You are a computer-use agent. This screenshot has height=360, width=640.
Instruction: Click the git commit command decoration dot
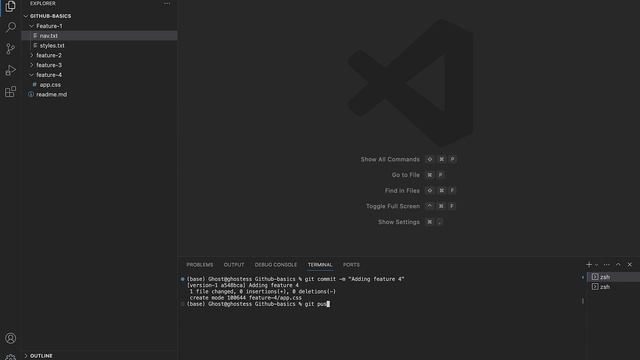point(182,279)
